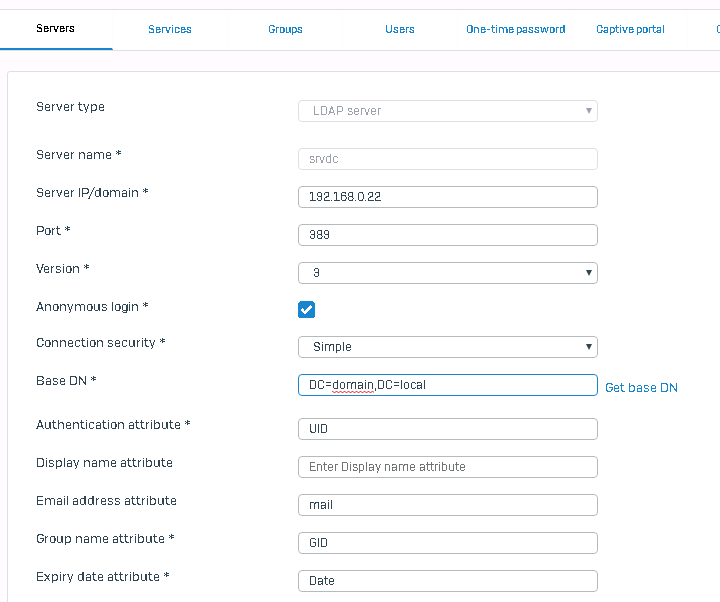The width and height of the screenshot is (720, 602).
Task: Click the Authentication attribute field
Action: click(447, 429)
